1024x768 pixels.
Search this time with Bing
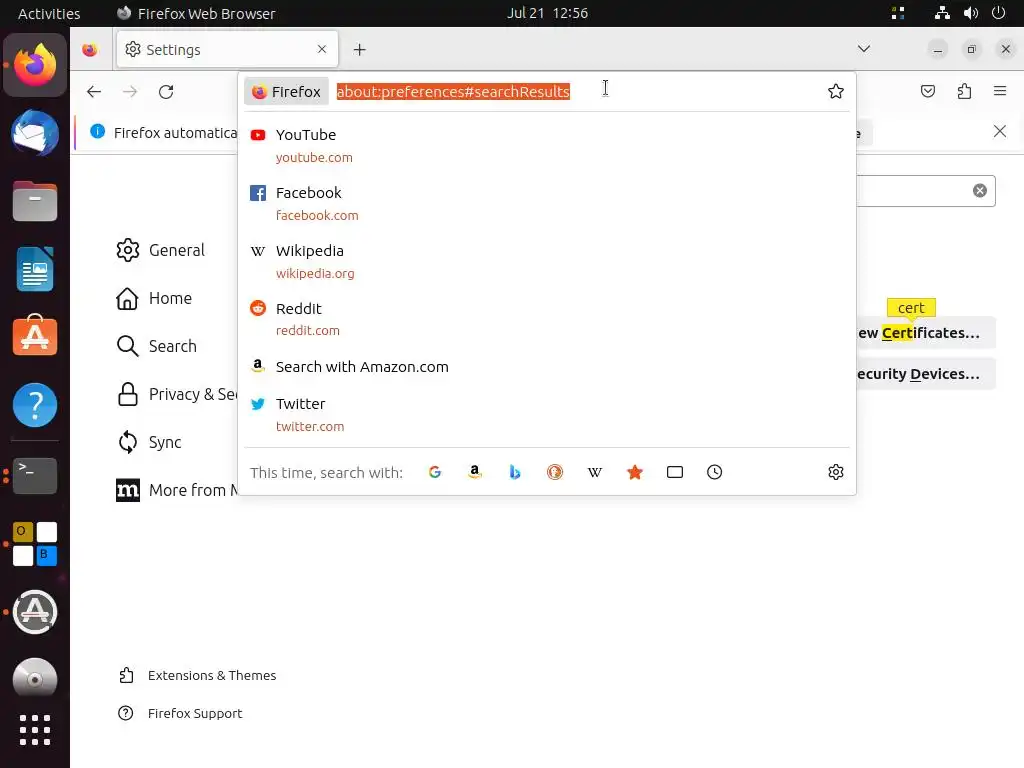pyautogui.click(x=515, y=472)
